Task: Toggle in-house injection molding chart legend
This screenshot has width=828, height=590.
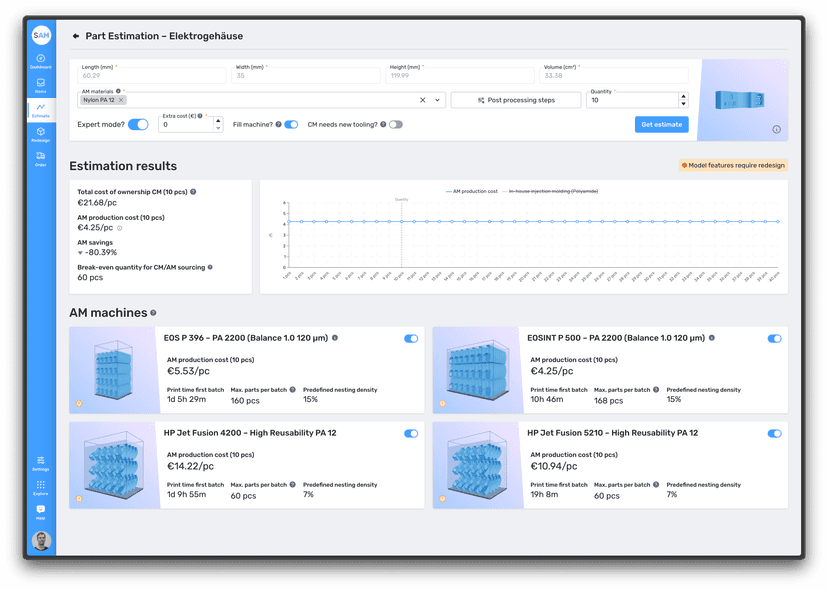Action: [550, 191]
